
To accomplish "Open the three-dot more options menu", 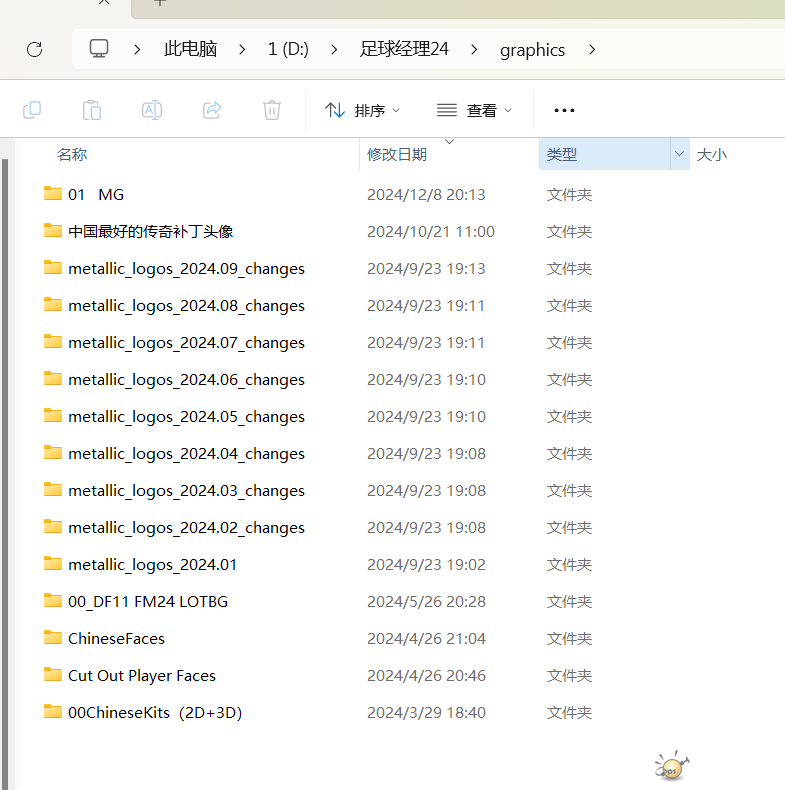I will tap(564, 110).
